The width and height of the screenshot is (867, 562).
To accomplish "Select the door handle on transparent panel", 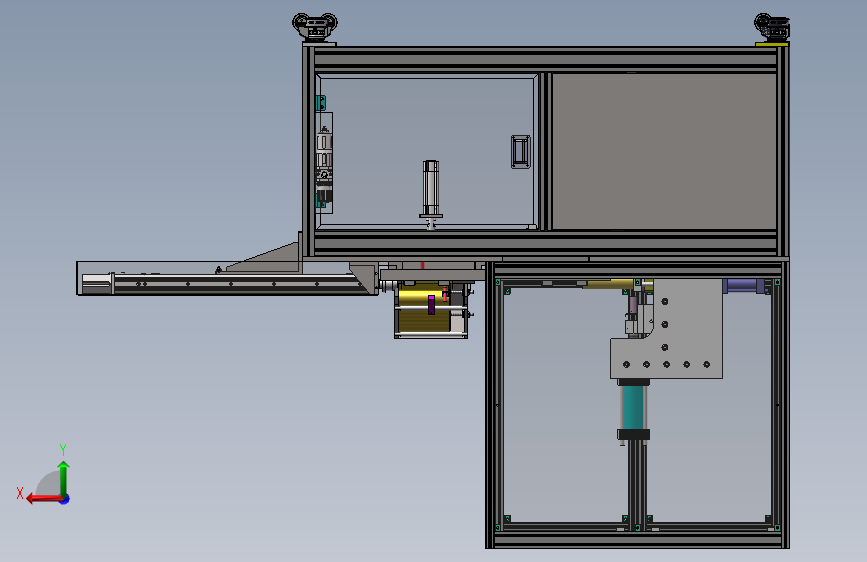I will click(520, 151).
